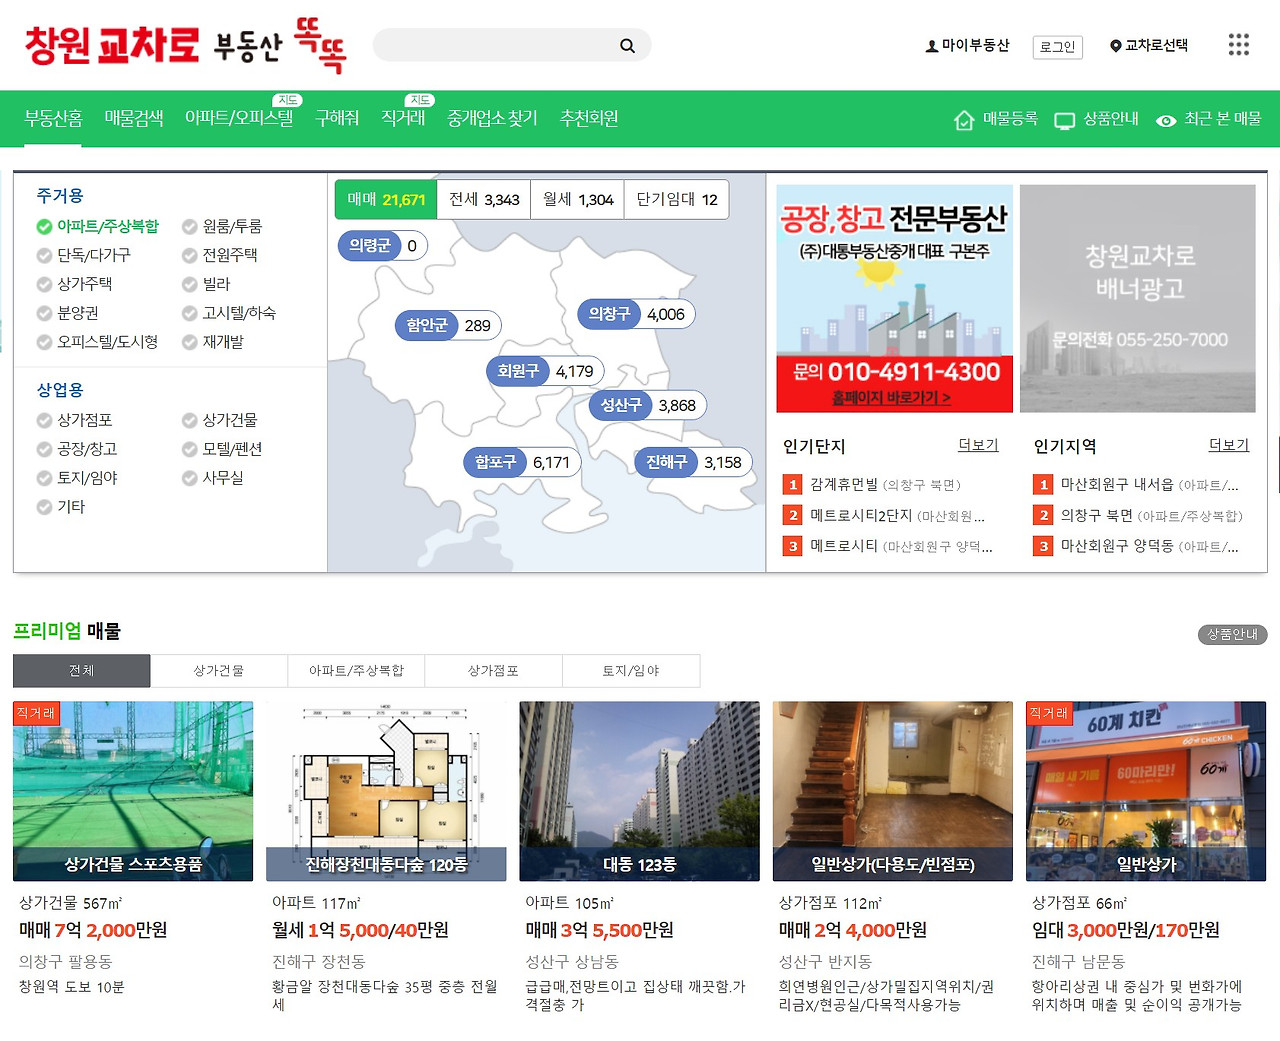Uncheck the 아파트/주상복합 option
This screenshot has width=1280, height=1041.
[x=44, y=226]
